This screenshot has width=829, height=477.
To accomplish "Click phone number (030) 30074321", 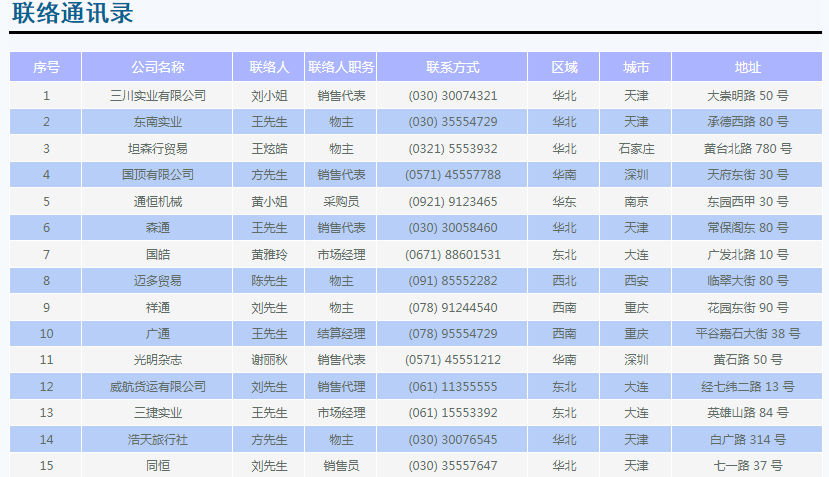I will click(452, 96).
